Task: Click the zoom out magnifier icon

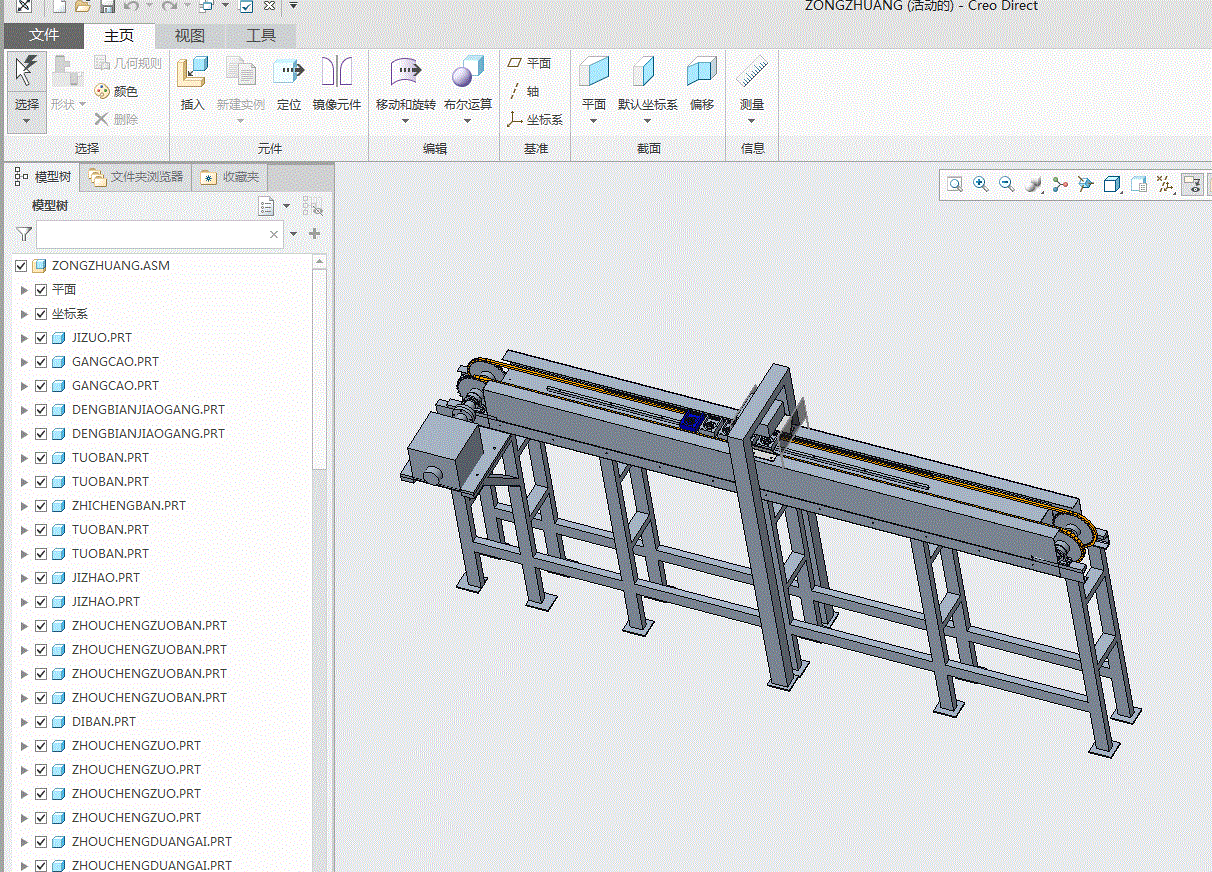Action: click(x=1007, y=185)
